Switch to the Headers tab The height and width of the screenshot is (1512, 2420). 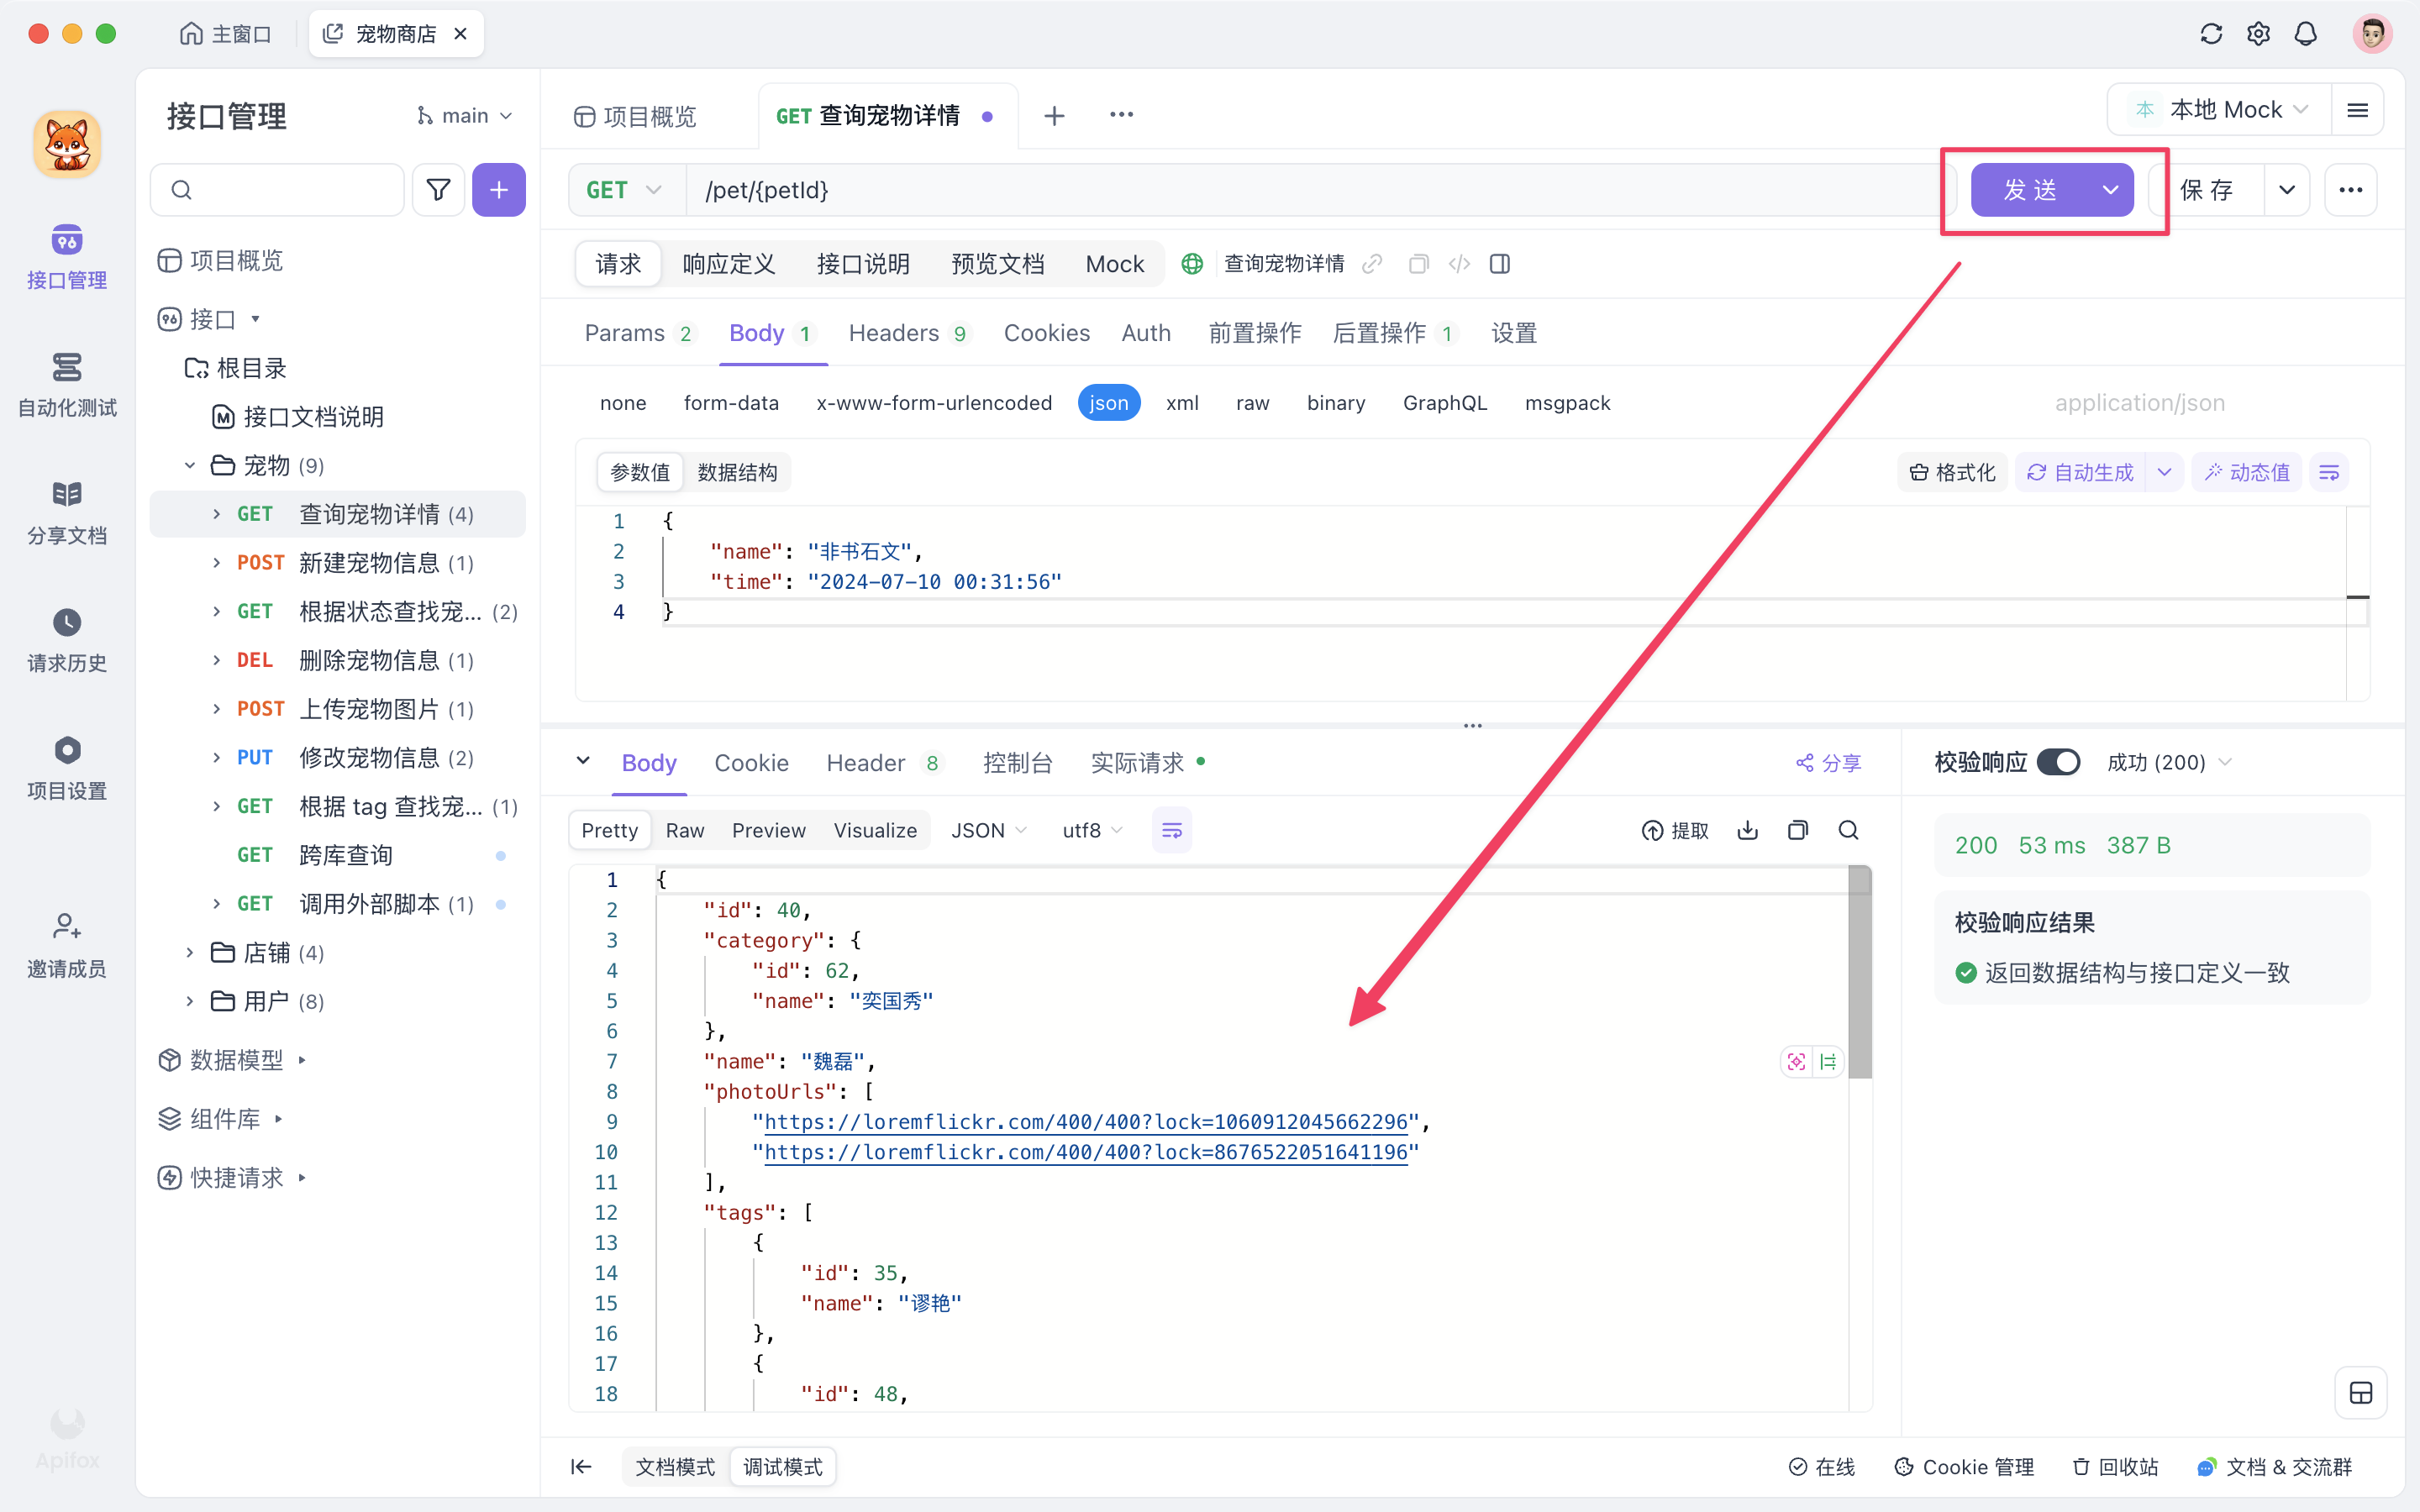pos(895,333)
